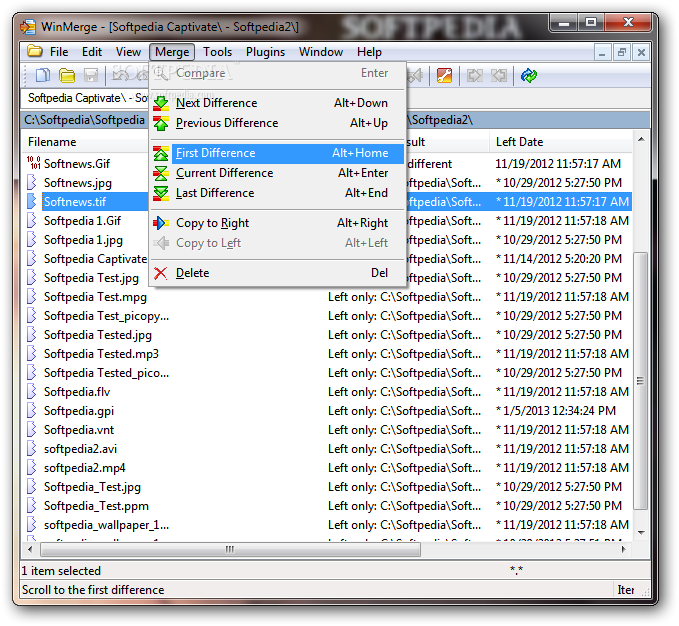
Task: Click the file icon beside Softpedia.flv
Action: tap(32, 391)
